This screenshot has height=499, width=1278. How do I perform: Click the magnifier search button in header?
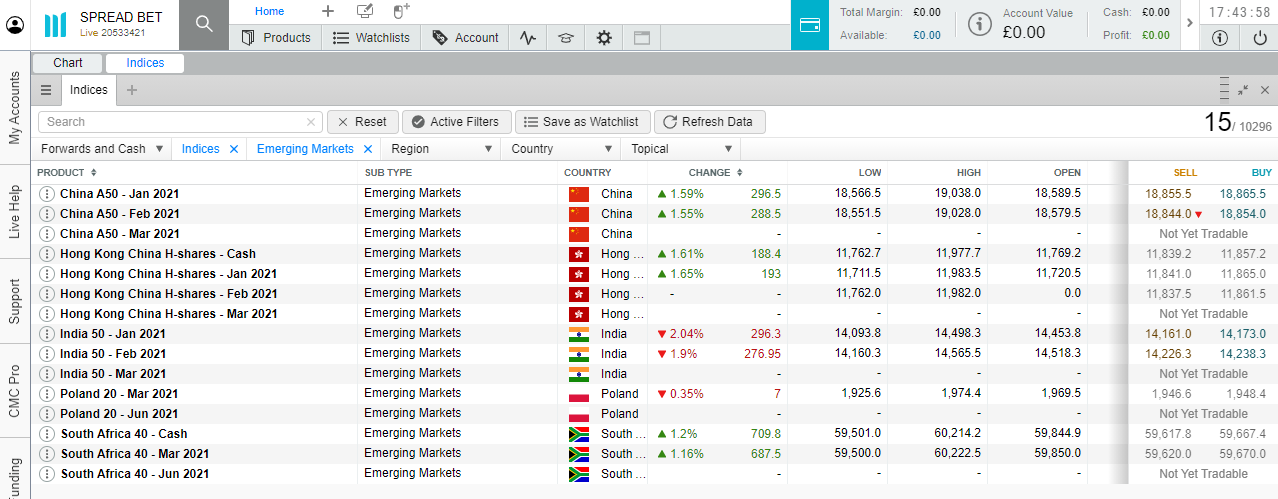[x=204, y=25]
